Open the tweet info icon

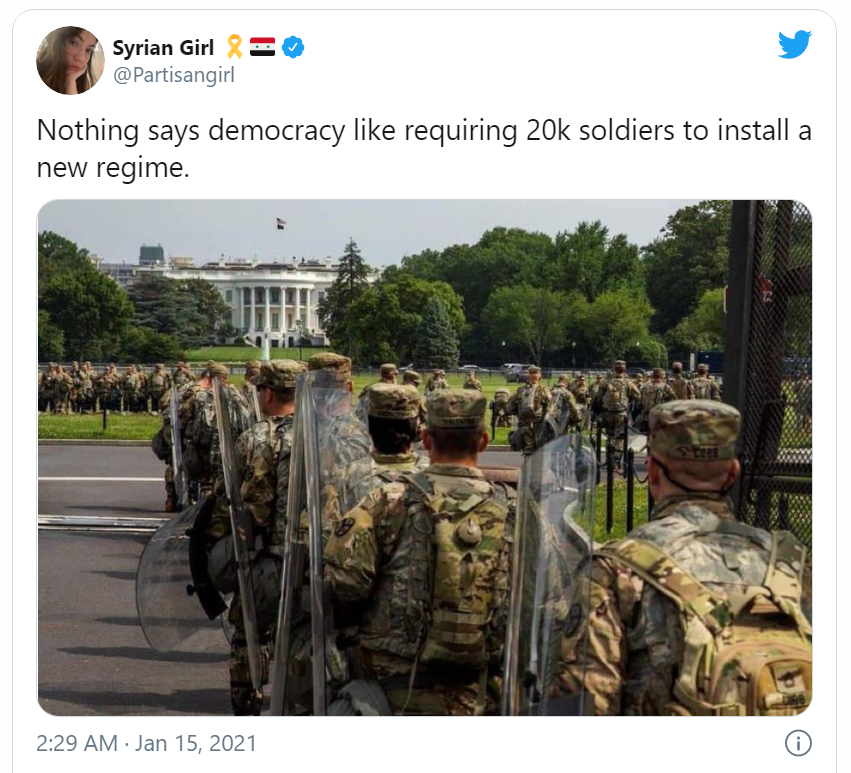tap(798, 743)
